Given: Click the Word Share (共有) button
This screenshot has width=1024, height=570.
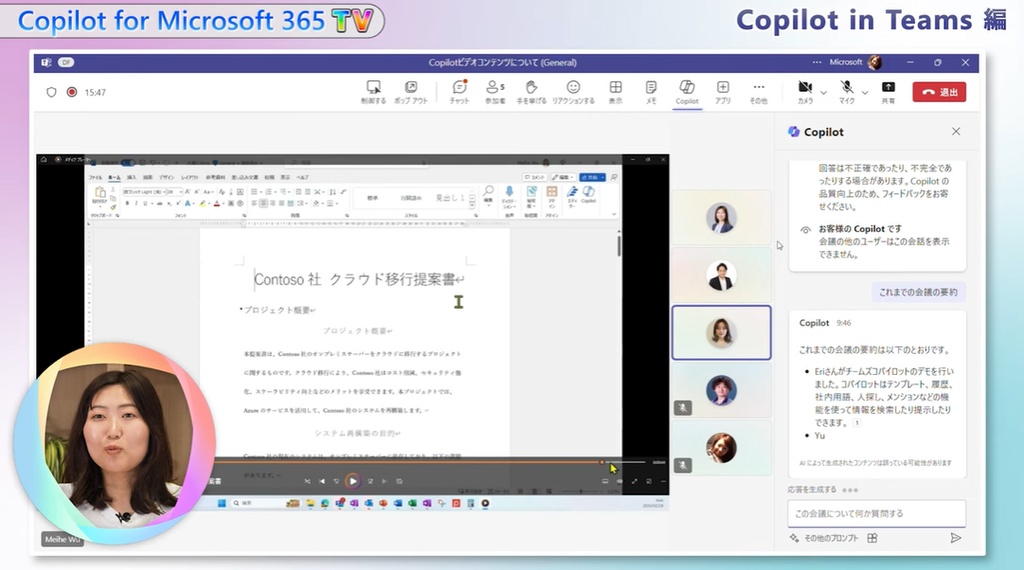Looking at the screenshot, I should pos(592,178).
